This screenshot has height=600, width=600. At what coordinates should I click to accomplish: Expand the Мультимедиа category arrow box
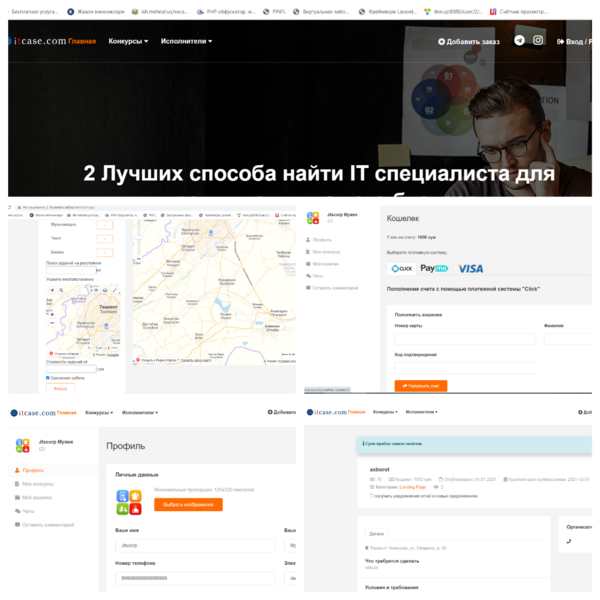(x=104, y=225)
